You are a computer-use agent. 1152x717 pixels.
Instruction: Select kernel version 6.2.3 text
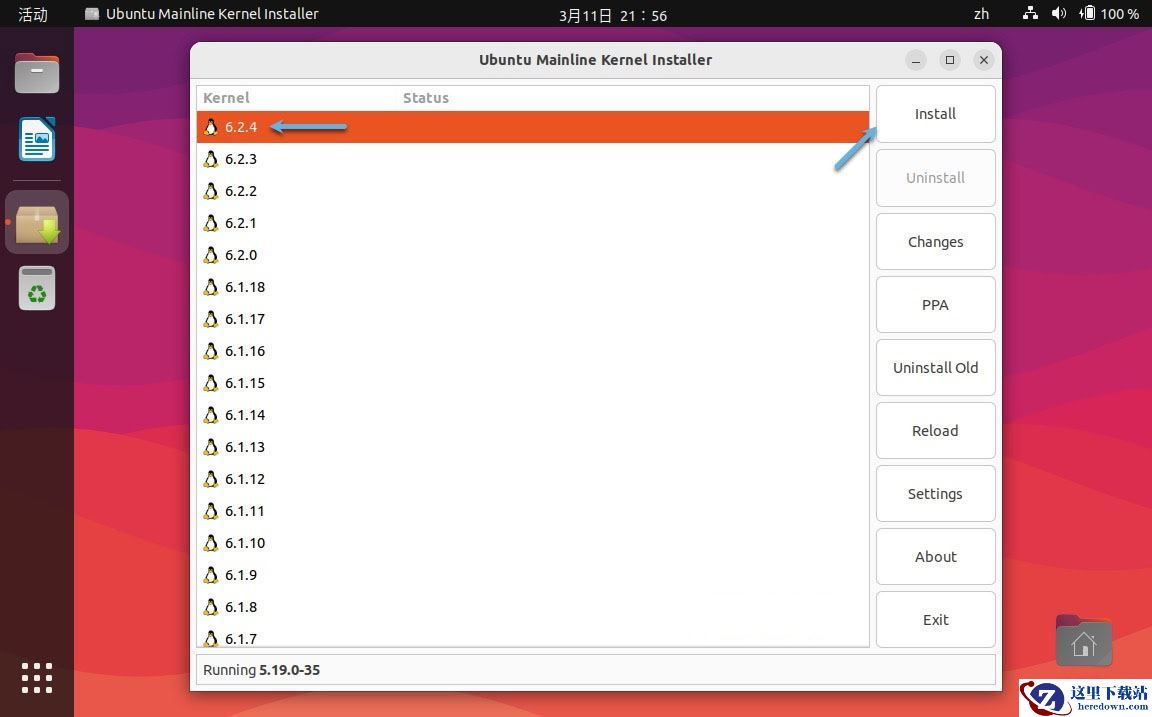(241, 159)
